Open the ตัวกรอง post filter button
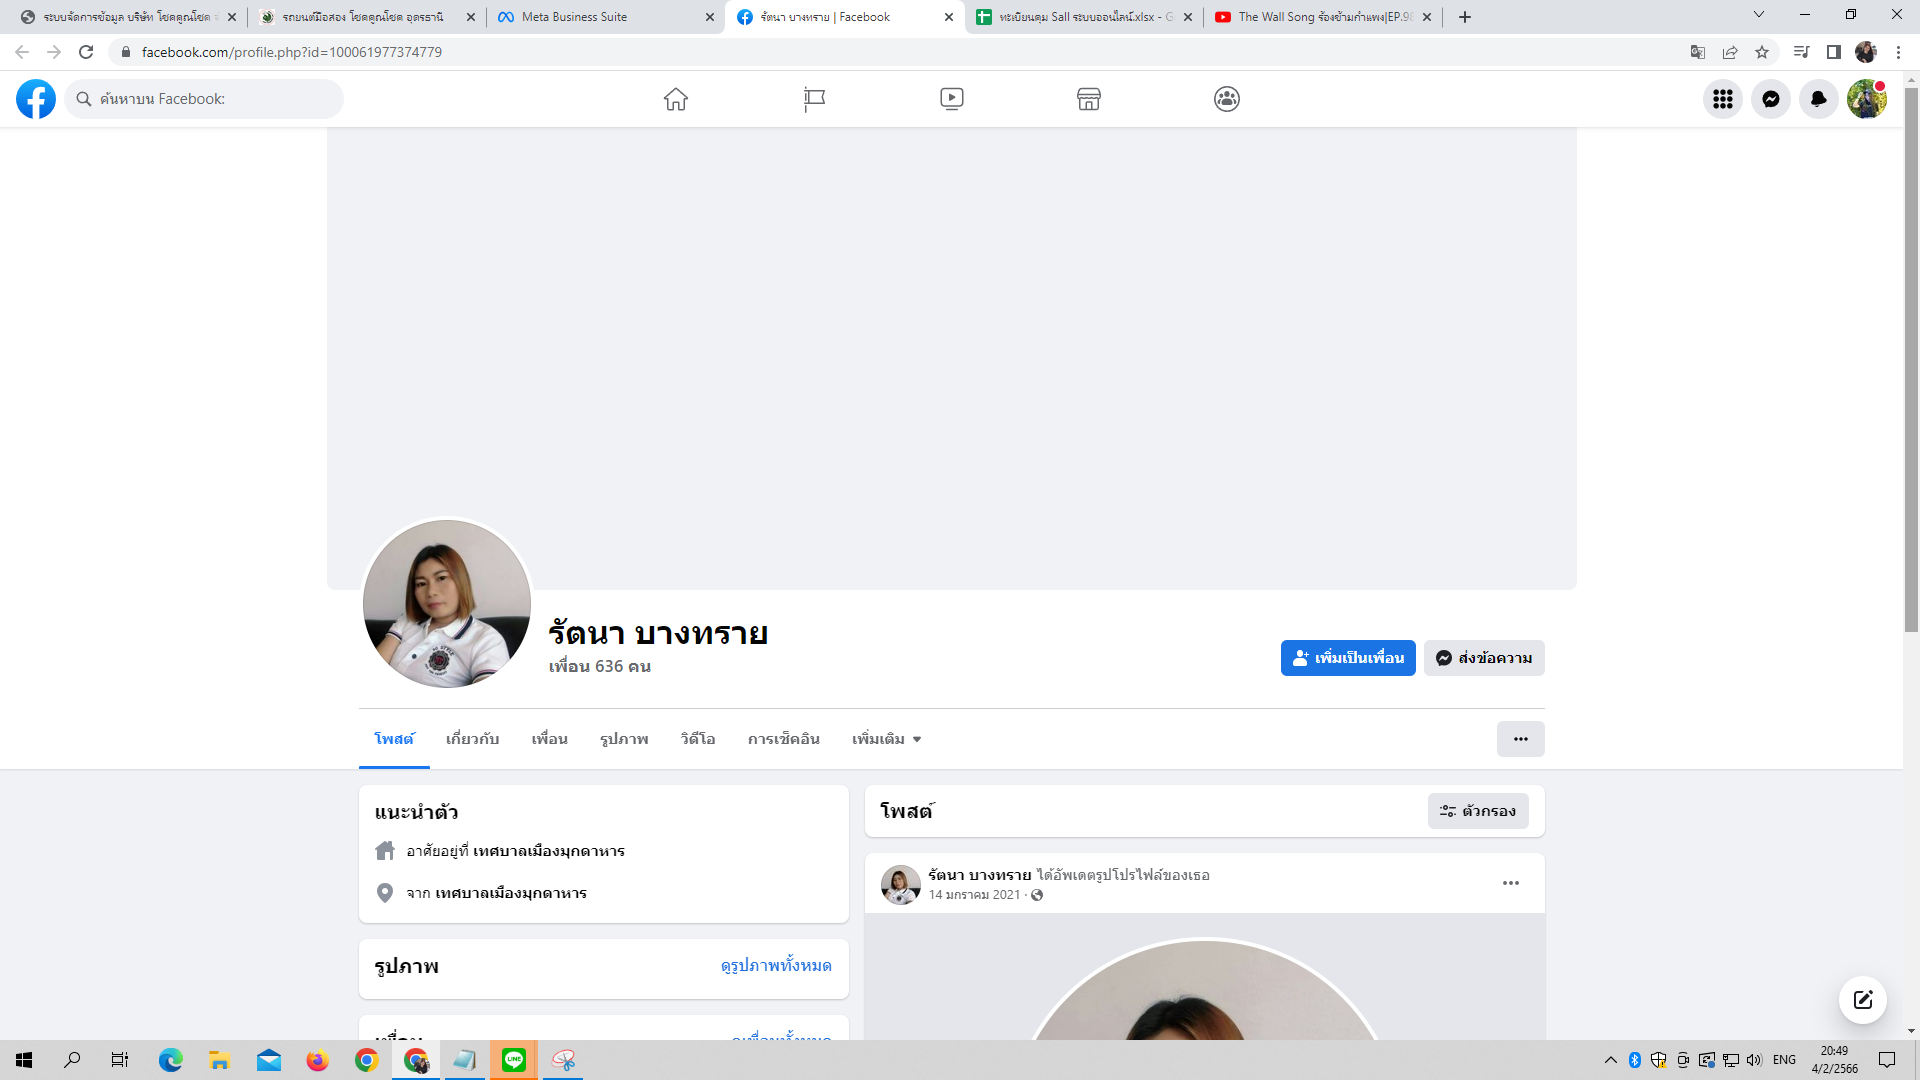The width and height of the screenshot is (1920, 1080). click(x=1477, y=811)
